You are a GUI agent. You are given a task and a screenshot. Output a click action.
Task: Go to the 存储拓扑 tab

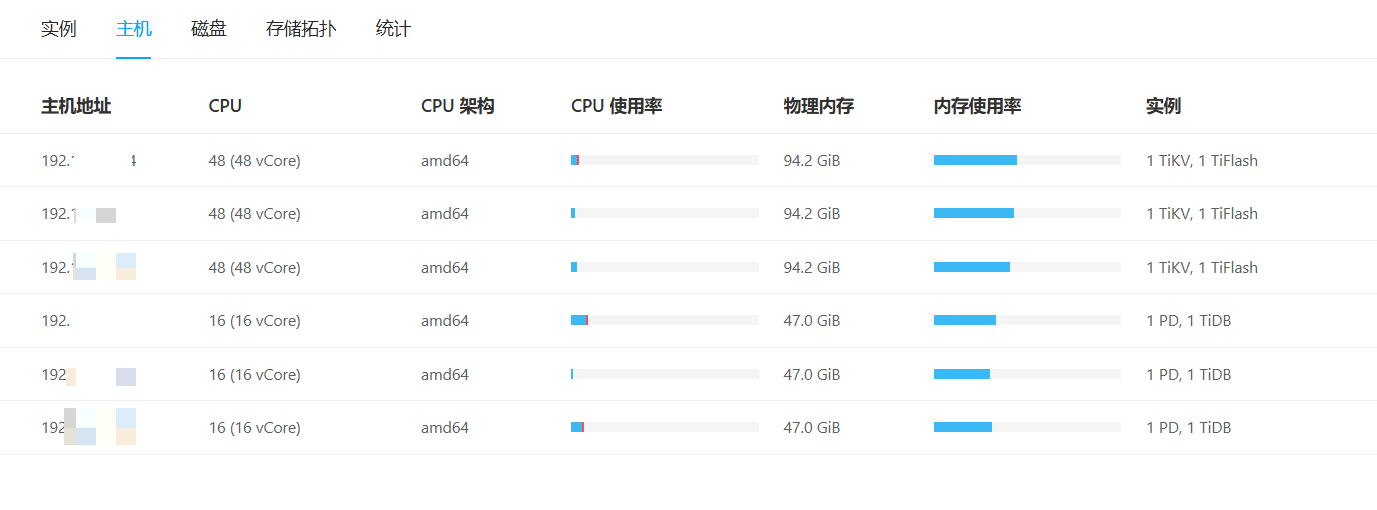(301, 29)
